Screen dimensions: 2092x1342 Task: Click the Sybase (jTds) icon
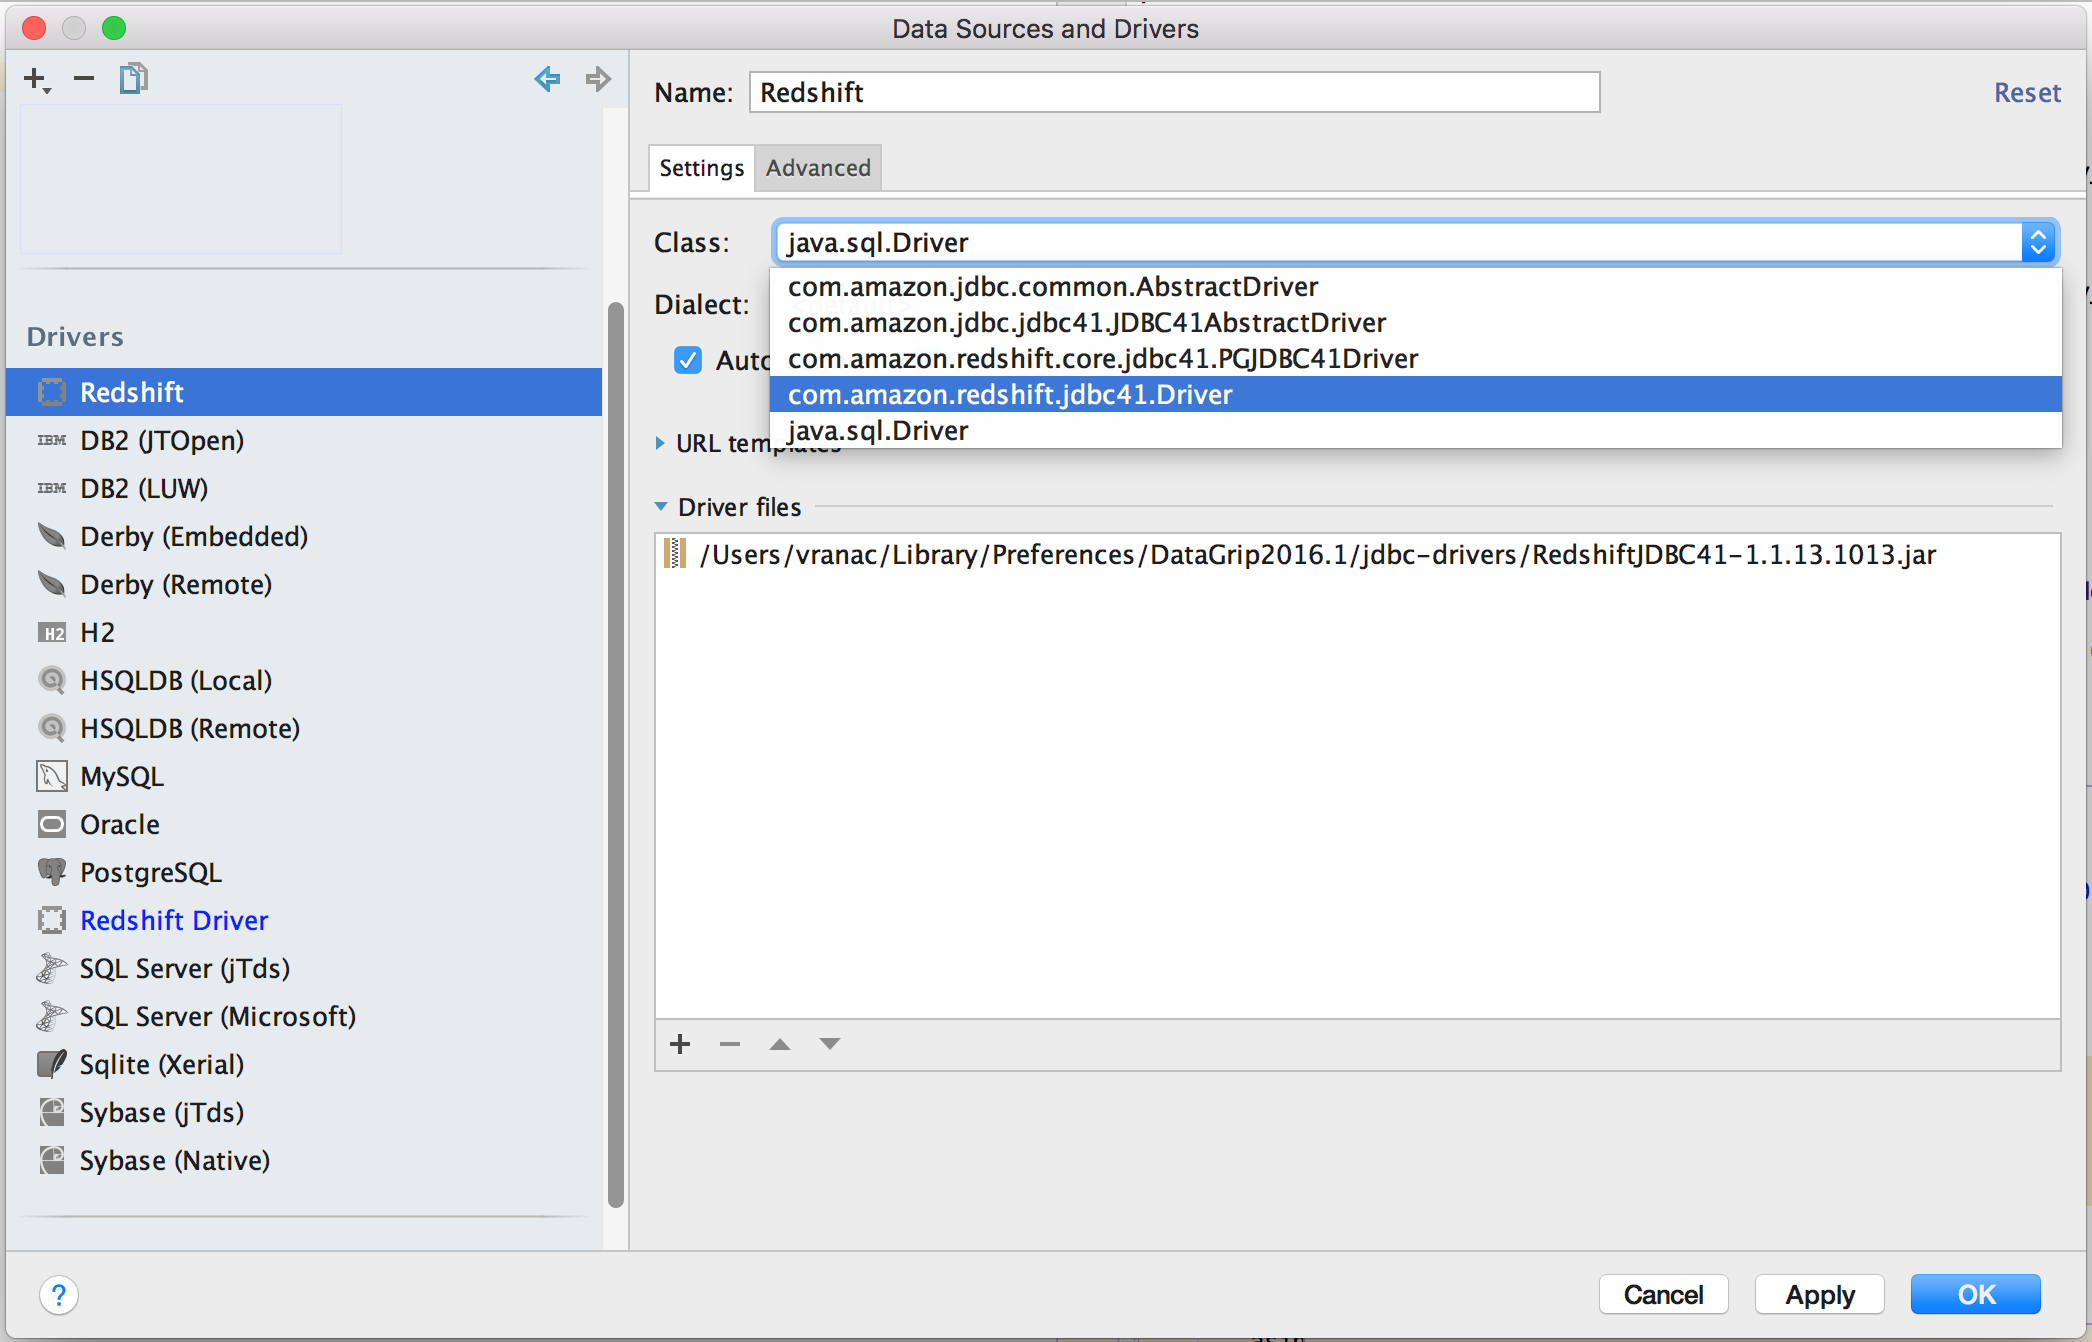(52, 1112)
